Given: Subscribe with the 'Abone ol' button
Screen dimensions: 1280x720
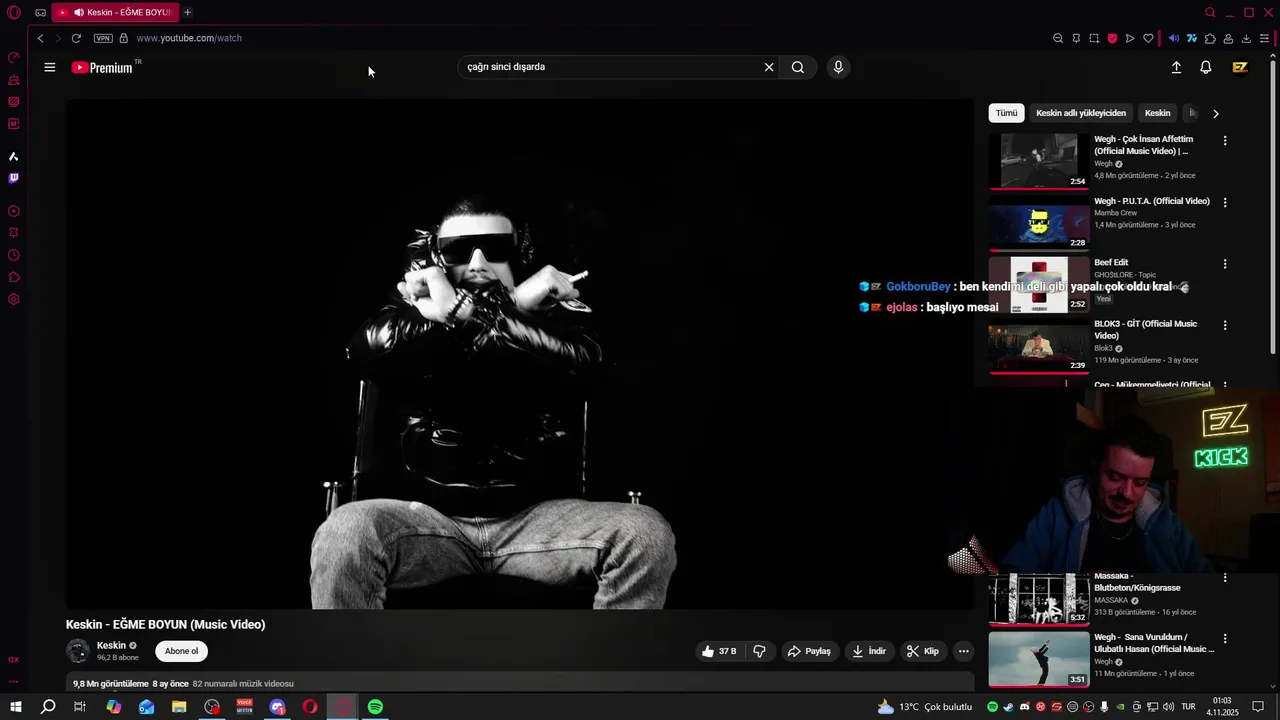Looking at the screenshot, I should point(181,651).
